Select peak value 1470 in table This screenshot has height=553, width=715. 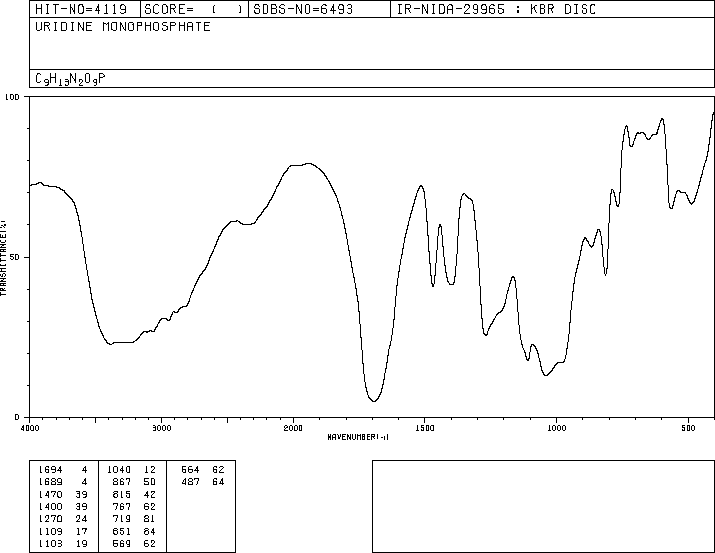click(51, 494)
